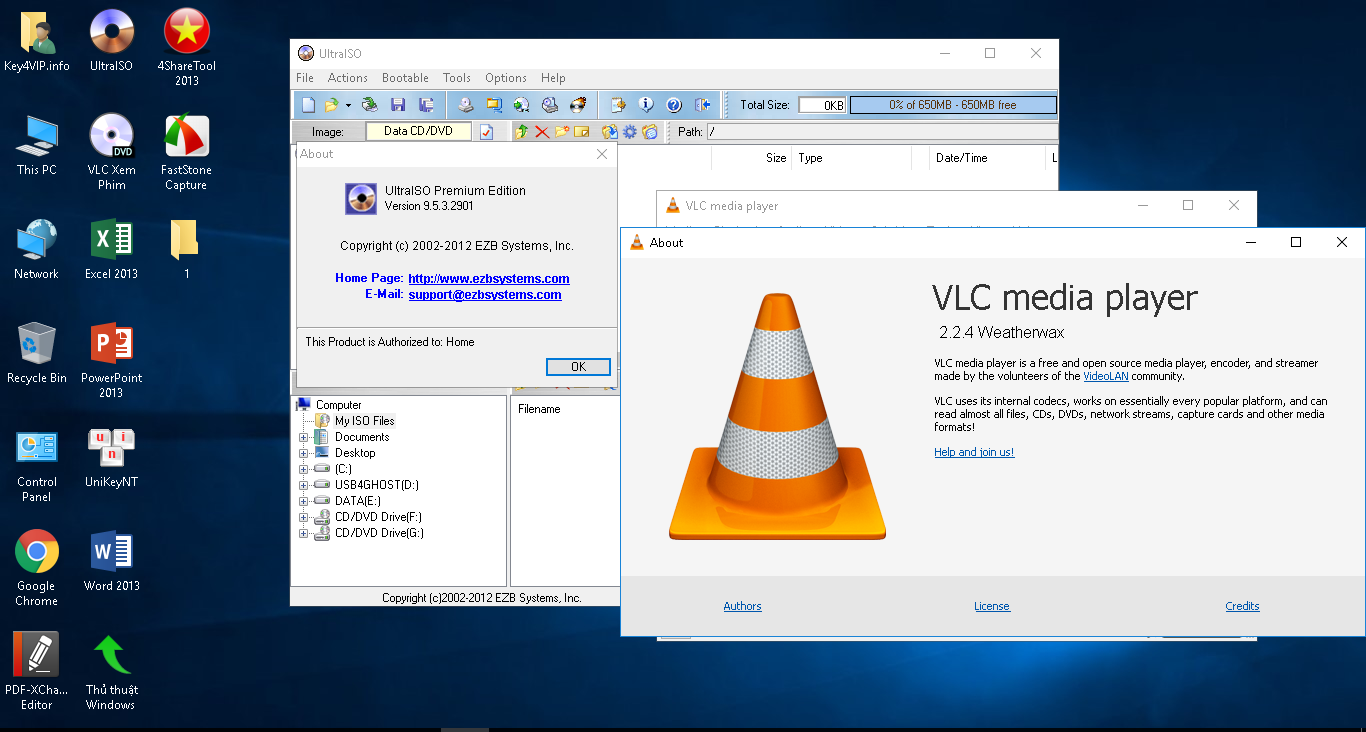Click OK in the UltraISO About dialog
The width and height of the screenshot is (1366, 732).
coord(578,367)
